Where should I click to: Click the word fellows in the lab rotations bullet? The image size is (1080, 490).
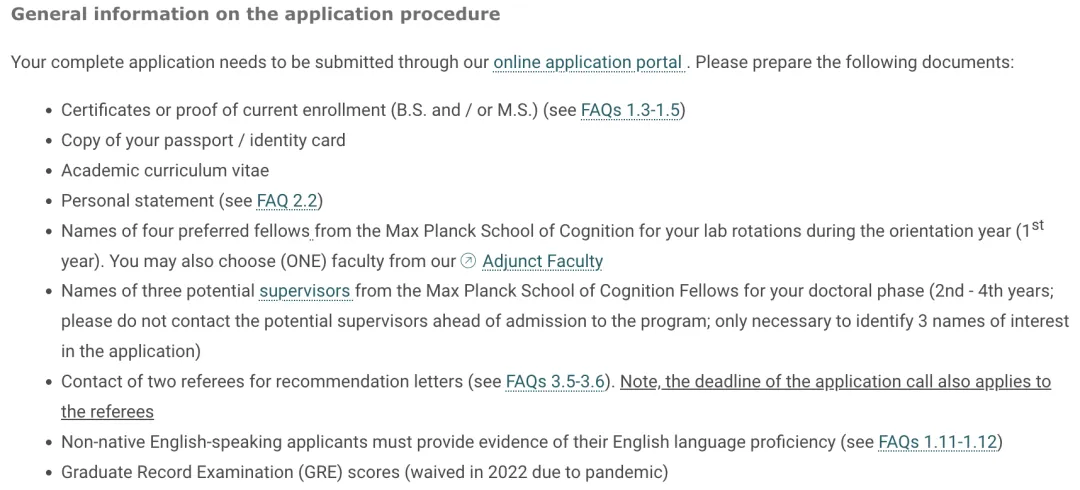tap(284, 231)
